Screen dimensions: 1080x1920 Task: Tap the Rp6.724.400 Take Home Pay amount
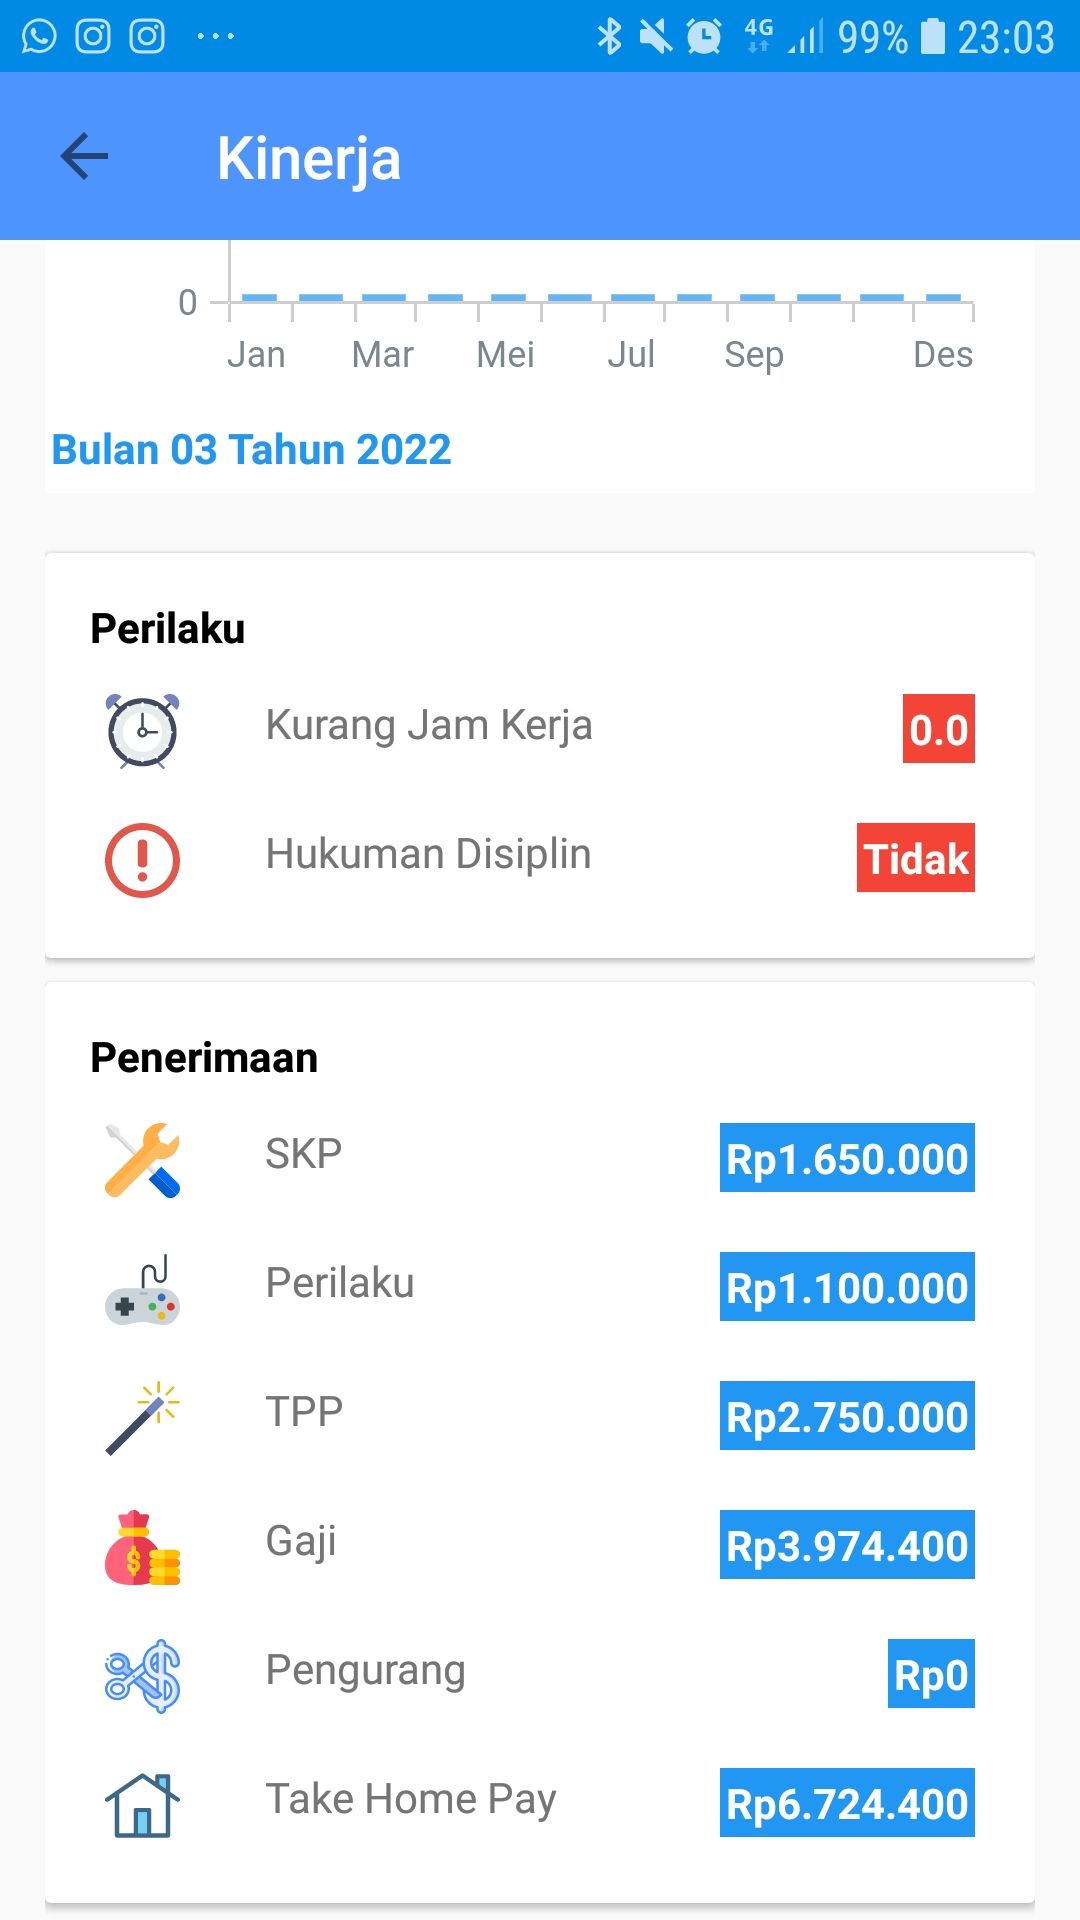coord(847,1803)
